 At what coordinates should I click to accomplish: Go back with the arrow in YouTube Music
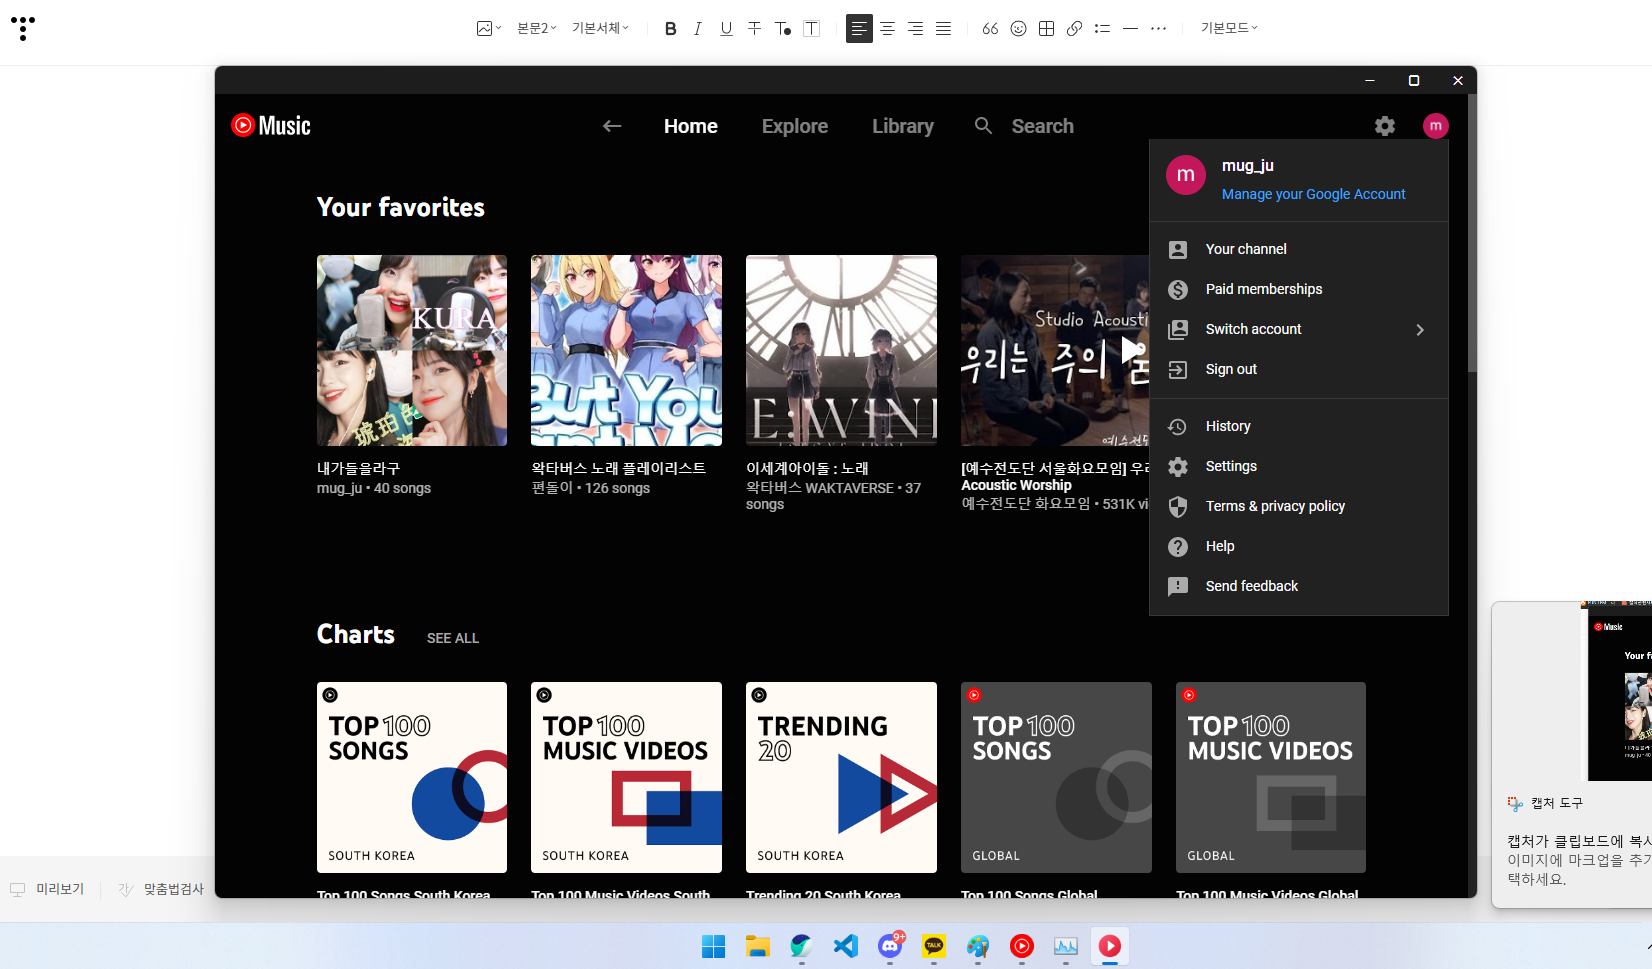612,126
